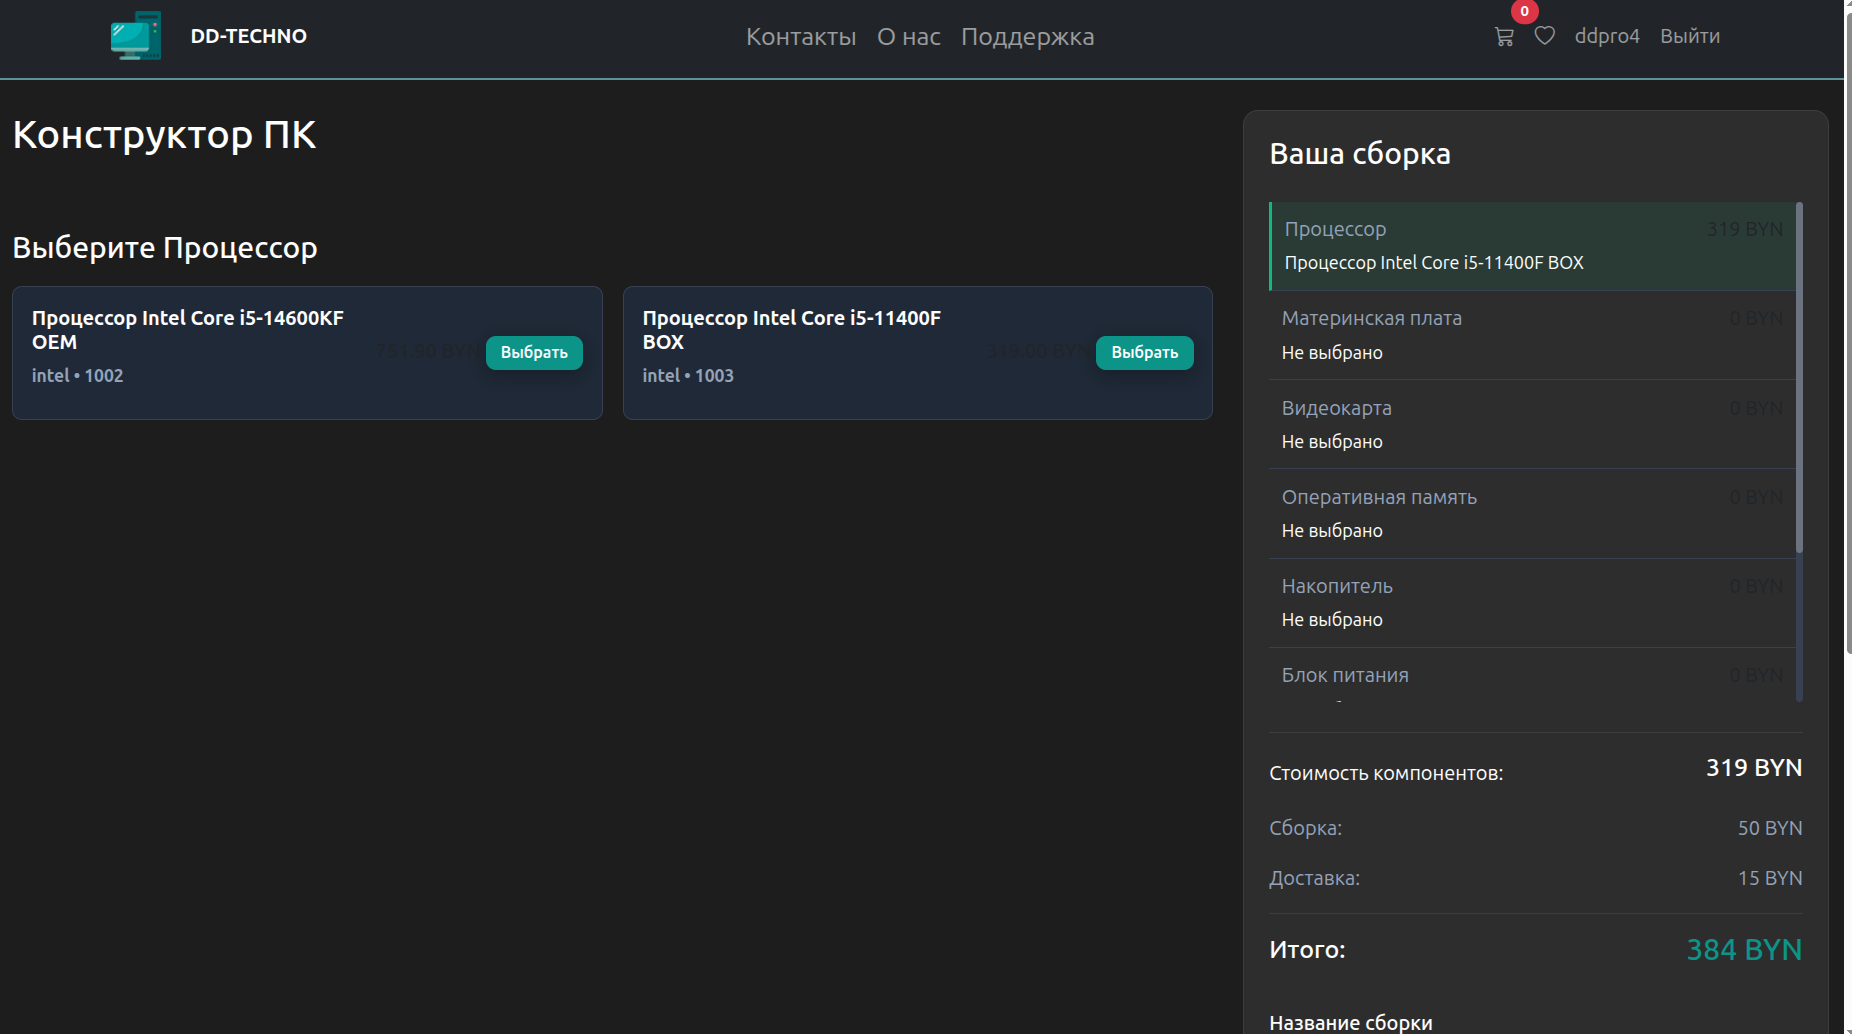This screenshot has height=1034, width=1852.
Task: Click the Сборка 50 BYN fee value
Action: [1770, 828]
